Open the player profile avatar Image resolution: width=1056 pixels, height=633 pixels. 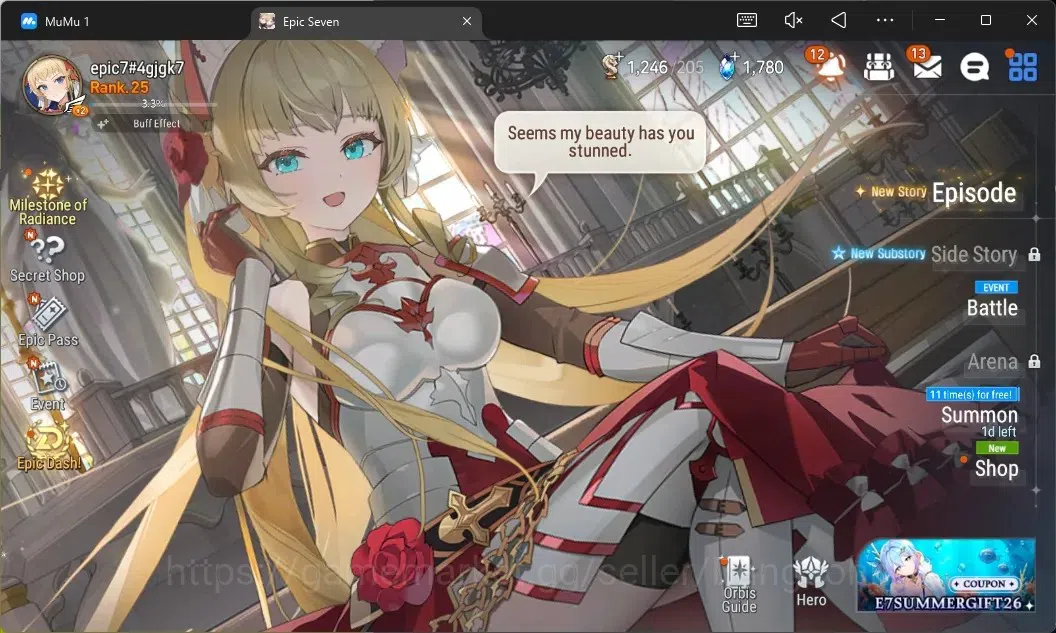53,86
